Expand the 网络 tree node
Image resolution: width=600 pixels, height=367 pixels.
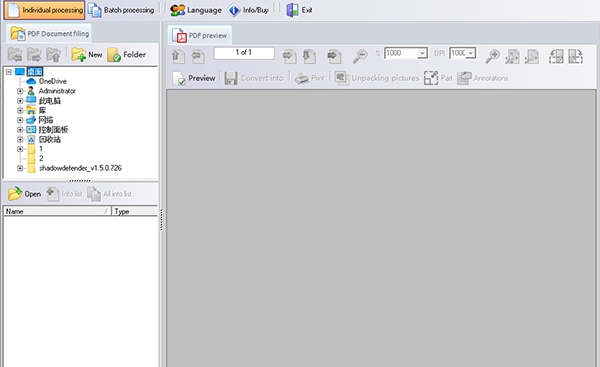coord(20,120)
